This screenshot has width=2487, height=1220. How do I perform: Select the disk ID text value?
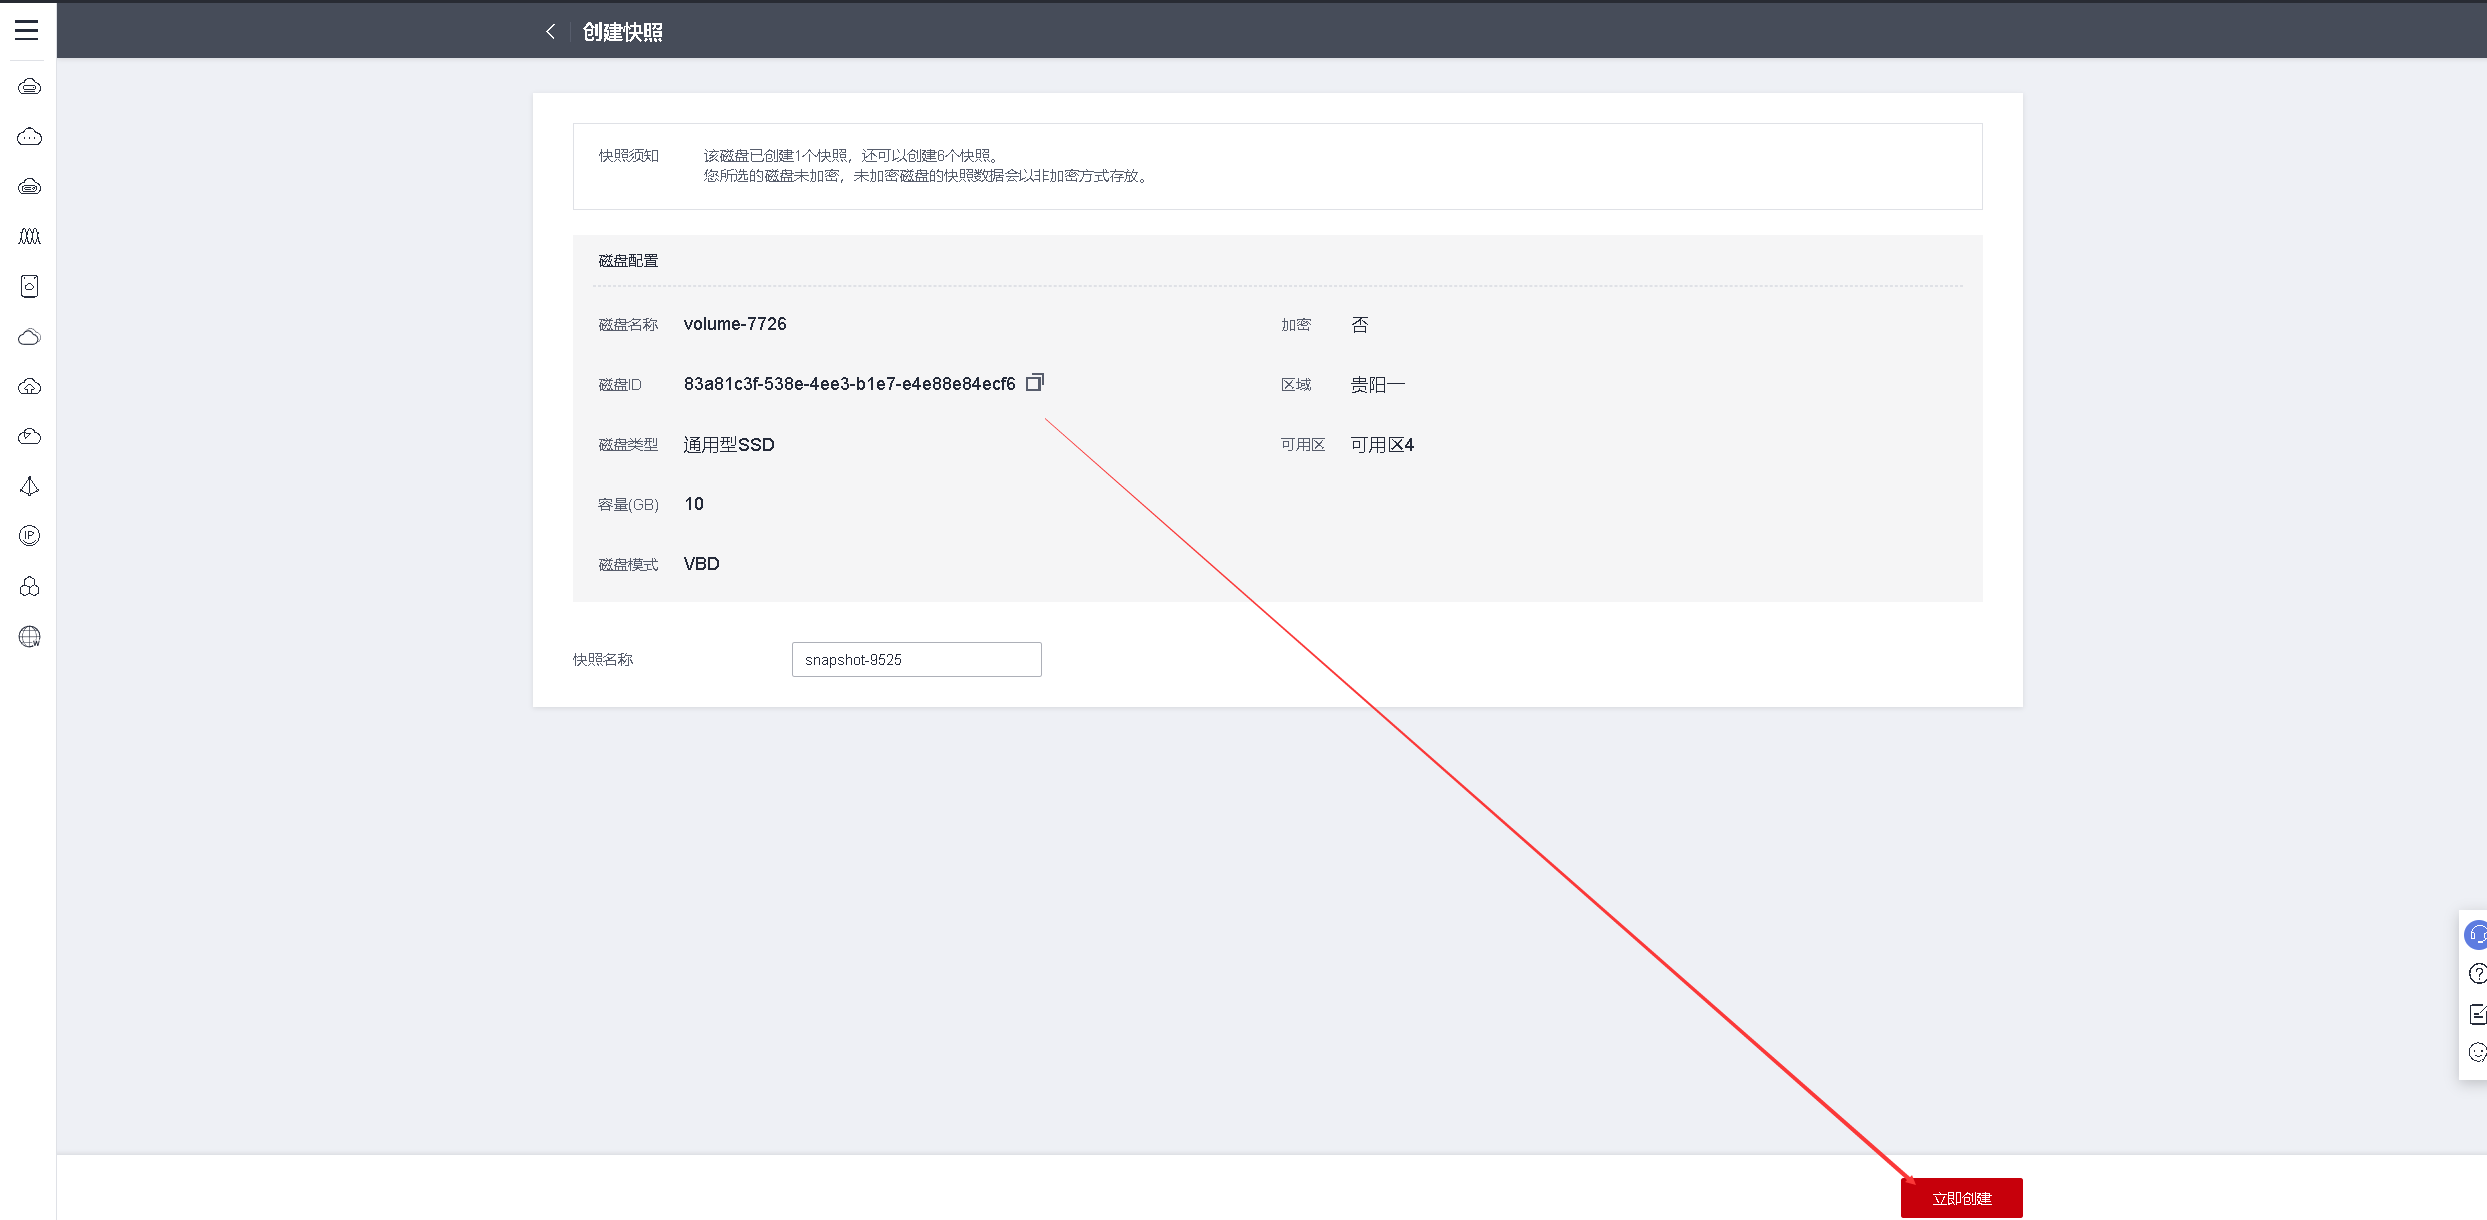[849, 384]
